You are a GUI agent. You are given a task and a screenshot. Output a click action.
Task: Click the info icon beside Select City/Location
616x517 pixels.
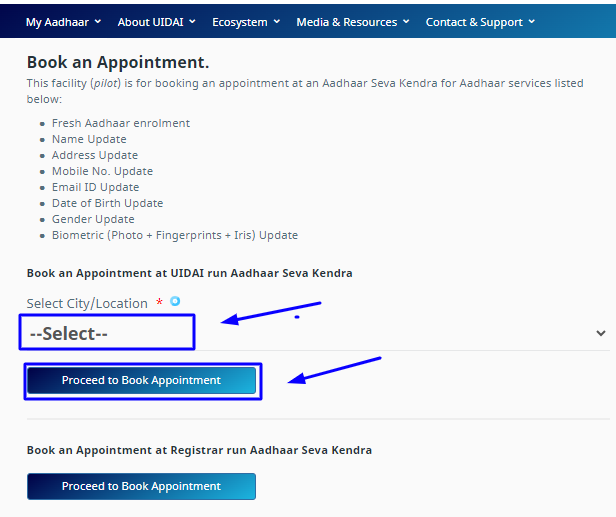click(x=175, y=301)
